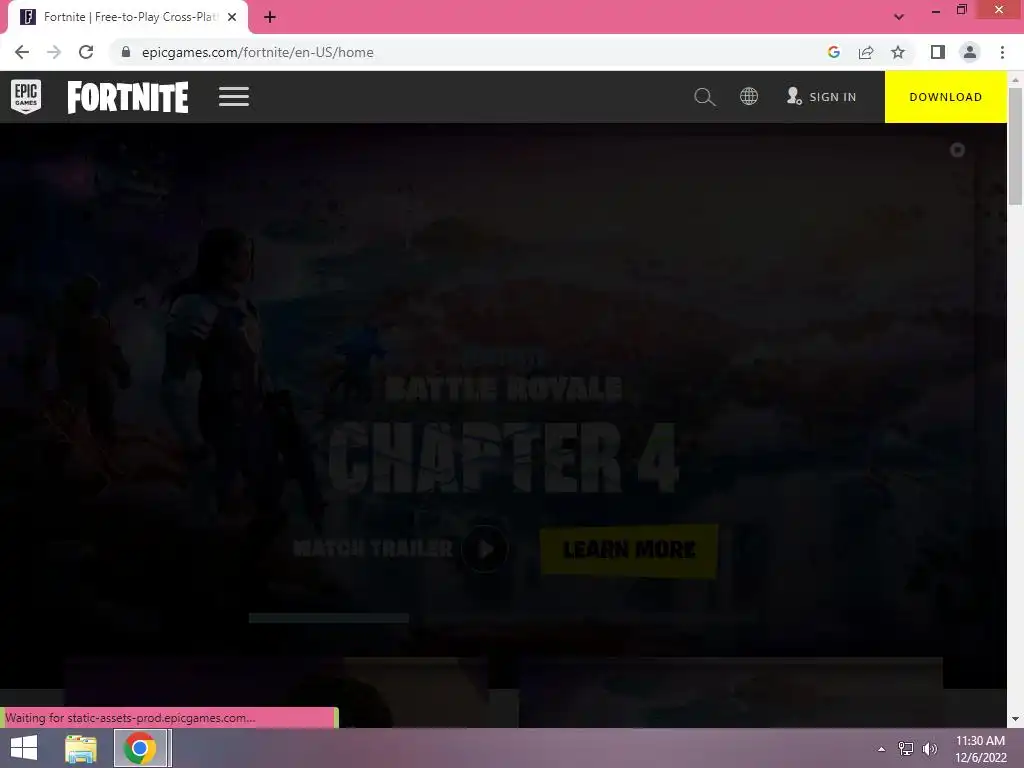Click the scrollbar down arrow
The height and width of the screenshot is (768, 1024).
(x=1015, y=719)
